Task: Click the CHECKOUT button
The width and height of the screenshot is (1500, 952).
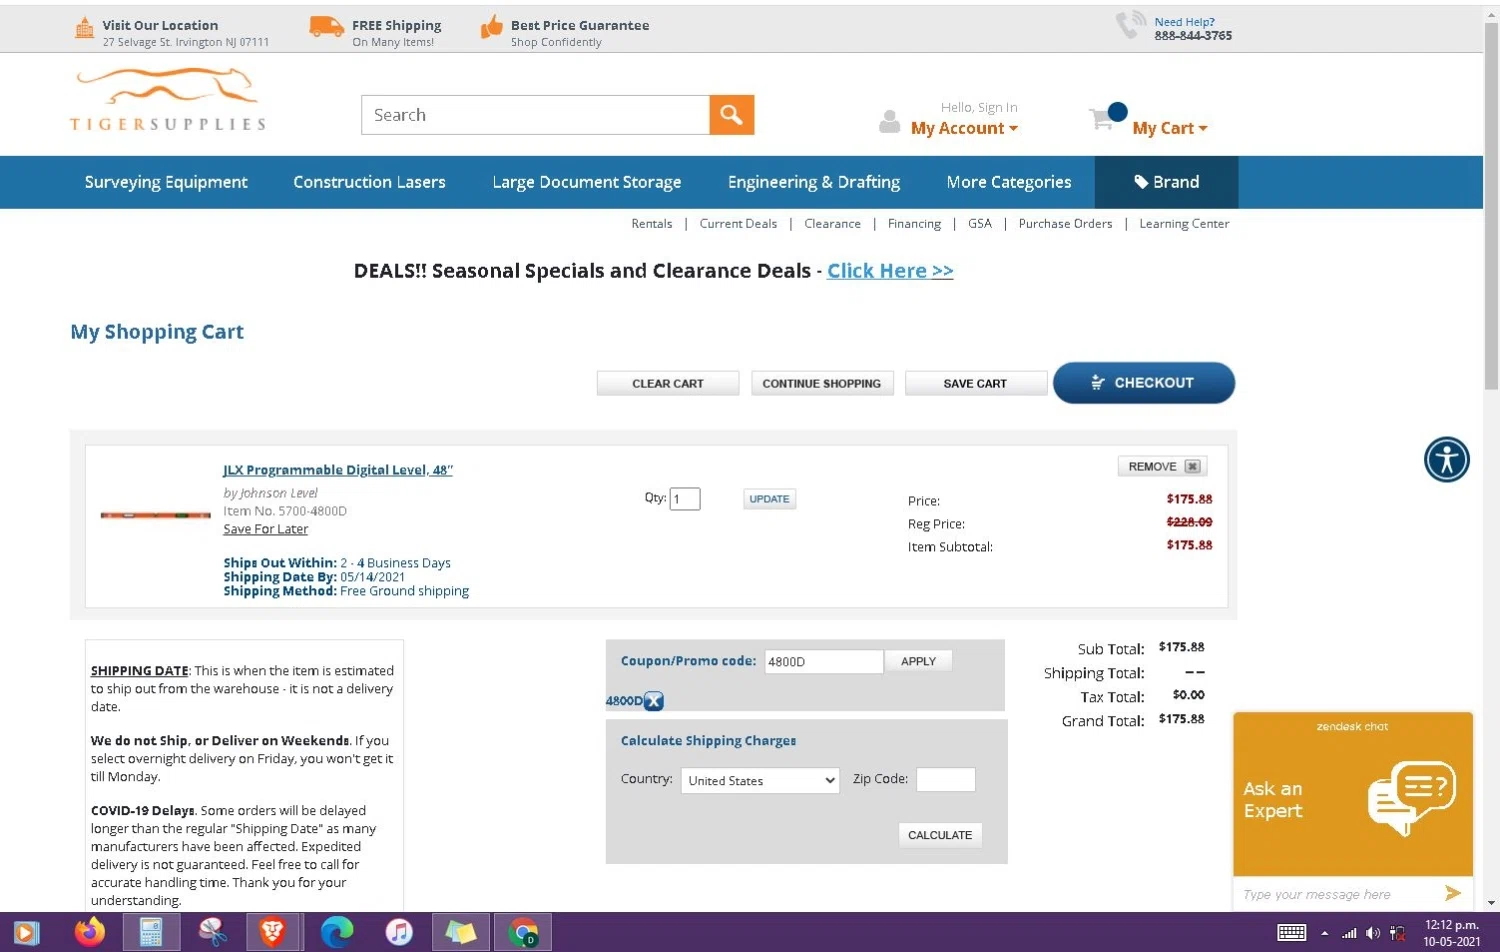Action: [1144, 383]
